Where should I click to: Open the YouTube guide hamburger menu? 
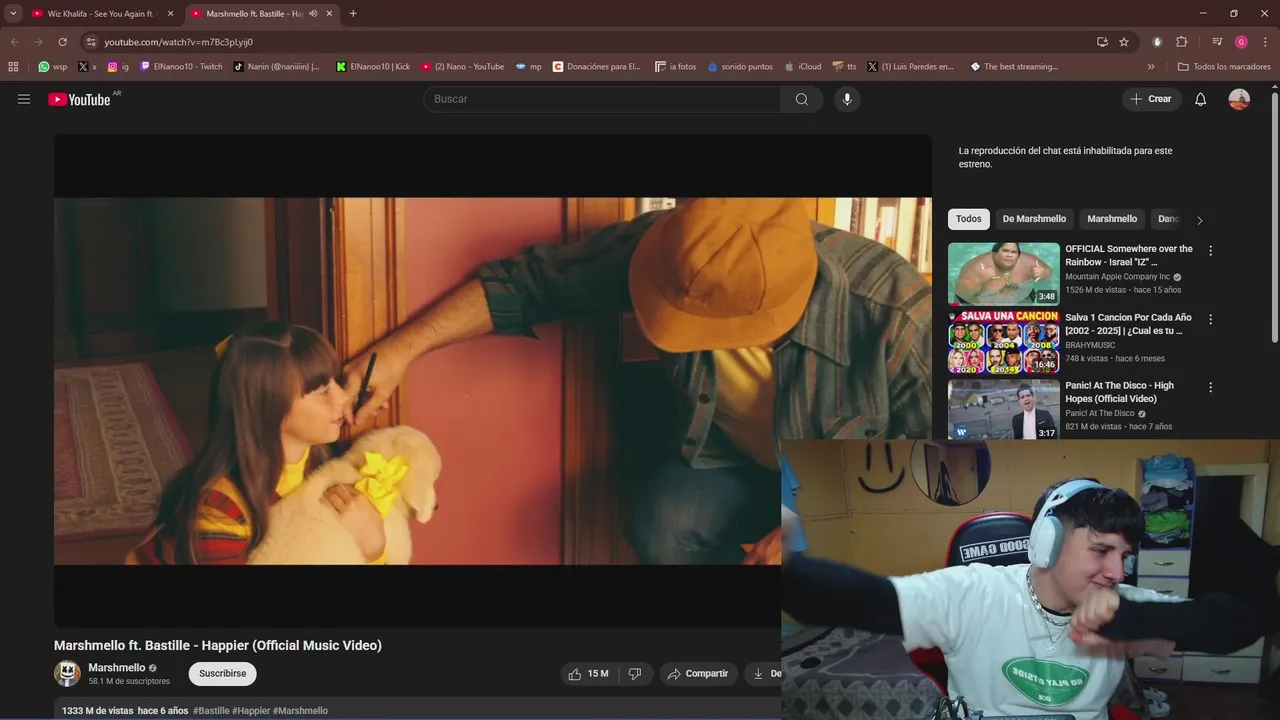[x=24, y=99]
